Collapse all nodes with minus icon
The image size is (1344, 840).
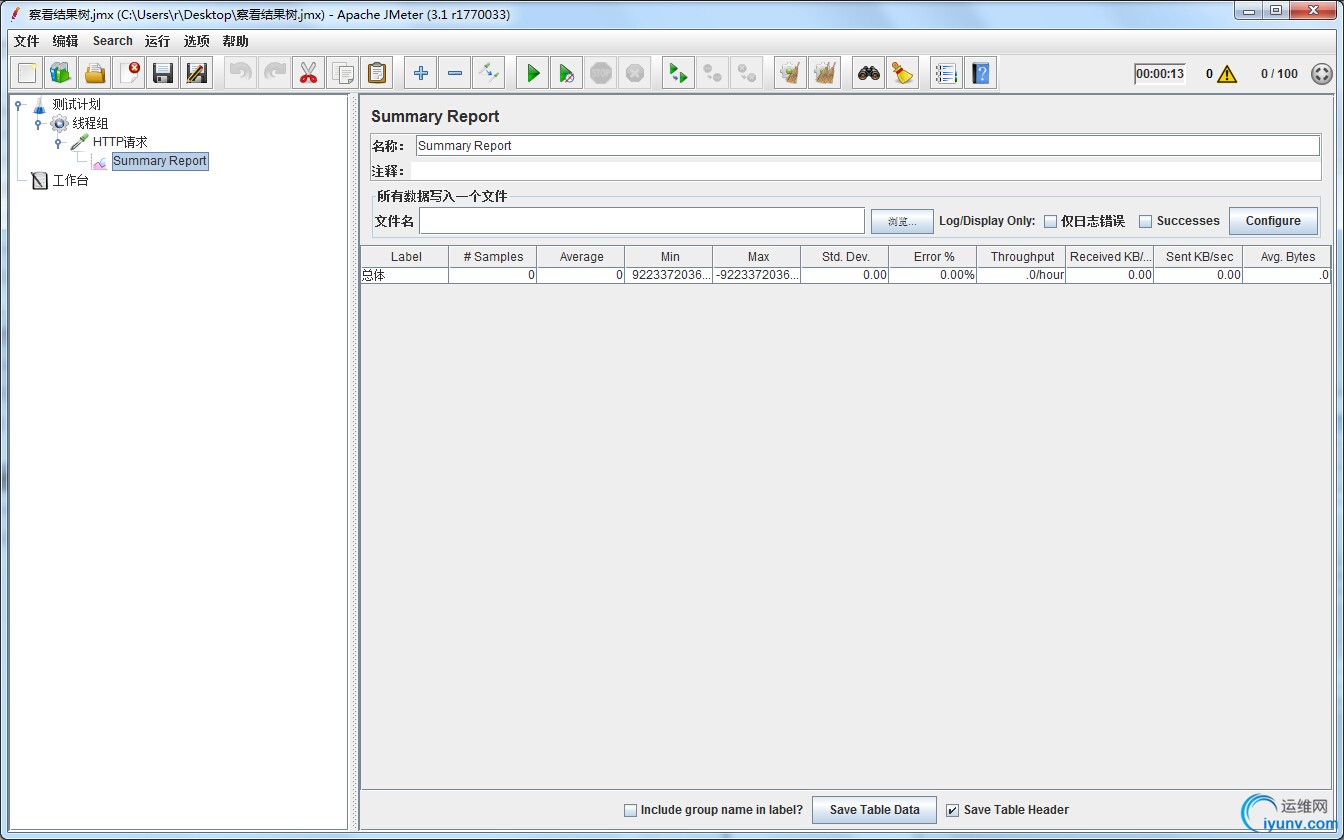pyautogui.click(x=455, y=73)
